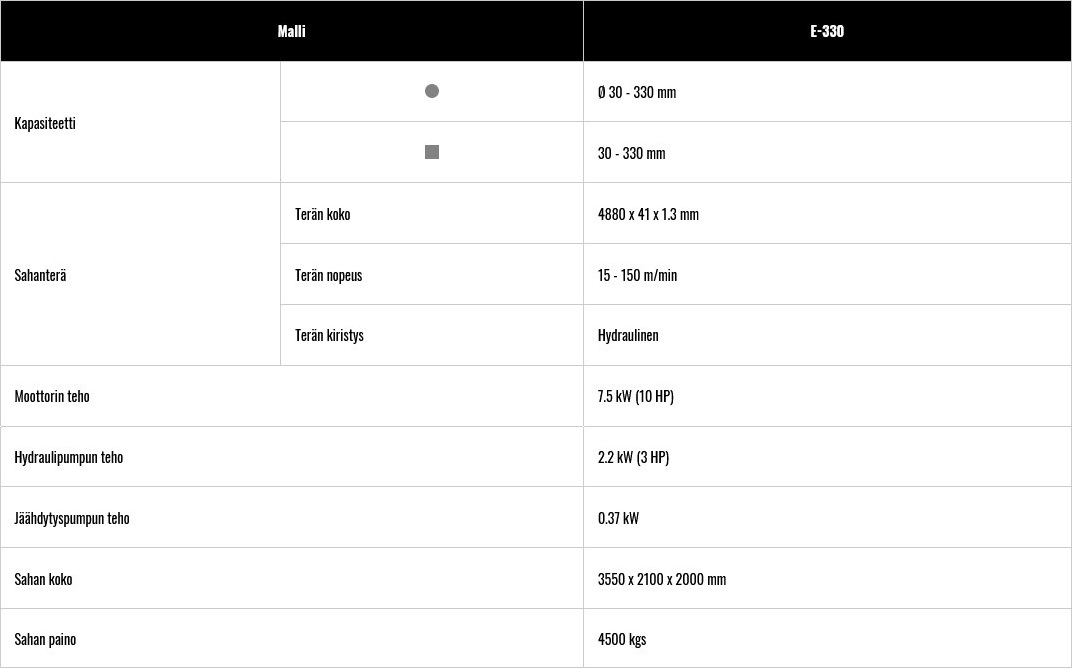Select the Hydraulipumpun teho label
The image size is (1072, 668).
tap(69, 457)
